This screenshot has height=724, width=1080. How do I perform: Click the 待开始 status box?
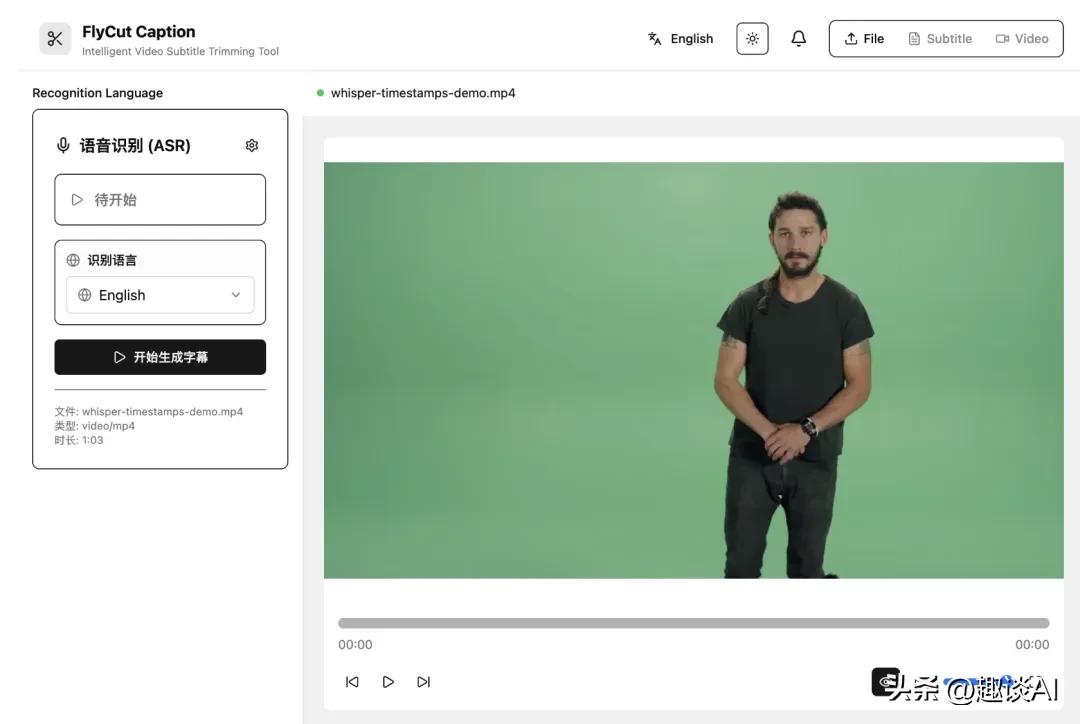tap(160, 200)
